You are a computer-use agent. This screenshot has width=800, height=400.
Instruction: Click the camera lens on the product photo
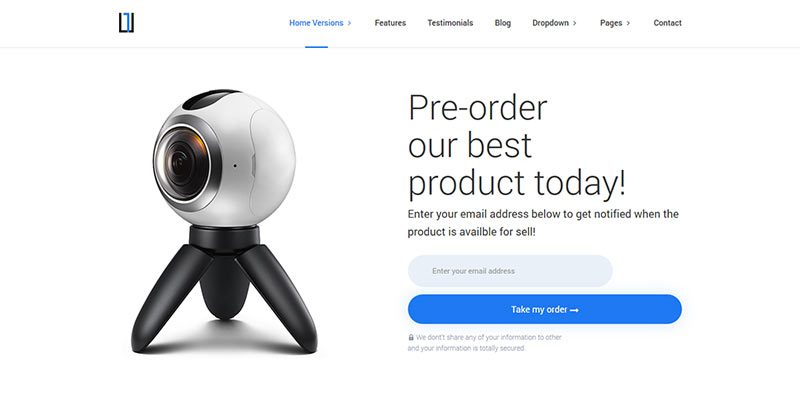(182, 163)
